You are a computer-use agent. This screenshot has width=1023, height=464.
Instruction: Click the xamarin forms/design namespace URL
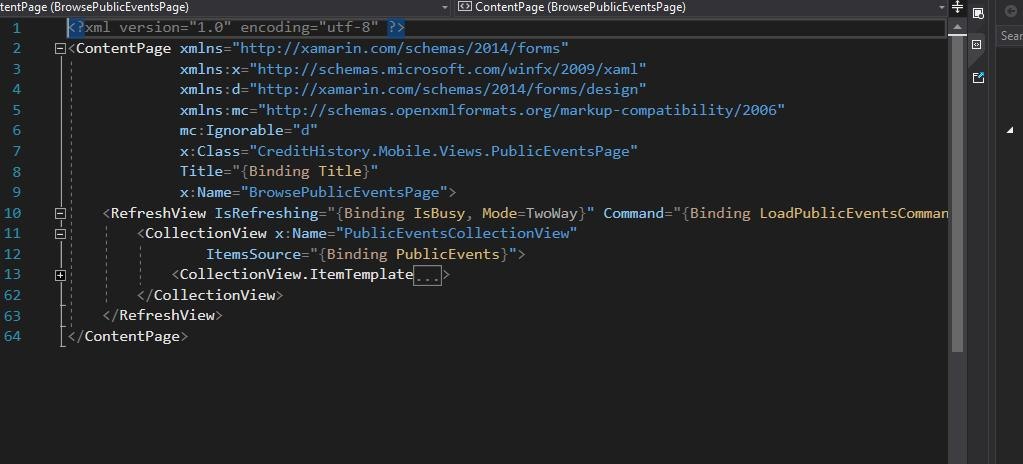(x=448, y=89)
